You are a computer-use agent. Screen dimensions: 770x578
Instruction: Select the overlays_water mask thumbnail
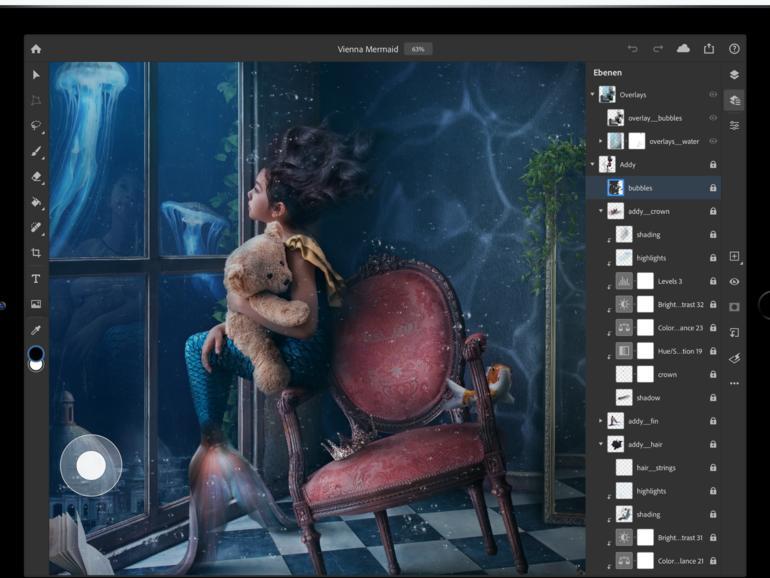point(637,141)
